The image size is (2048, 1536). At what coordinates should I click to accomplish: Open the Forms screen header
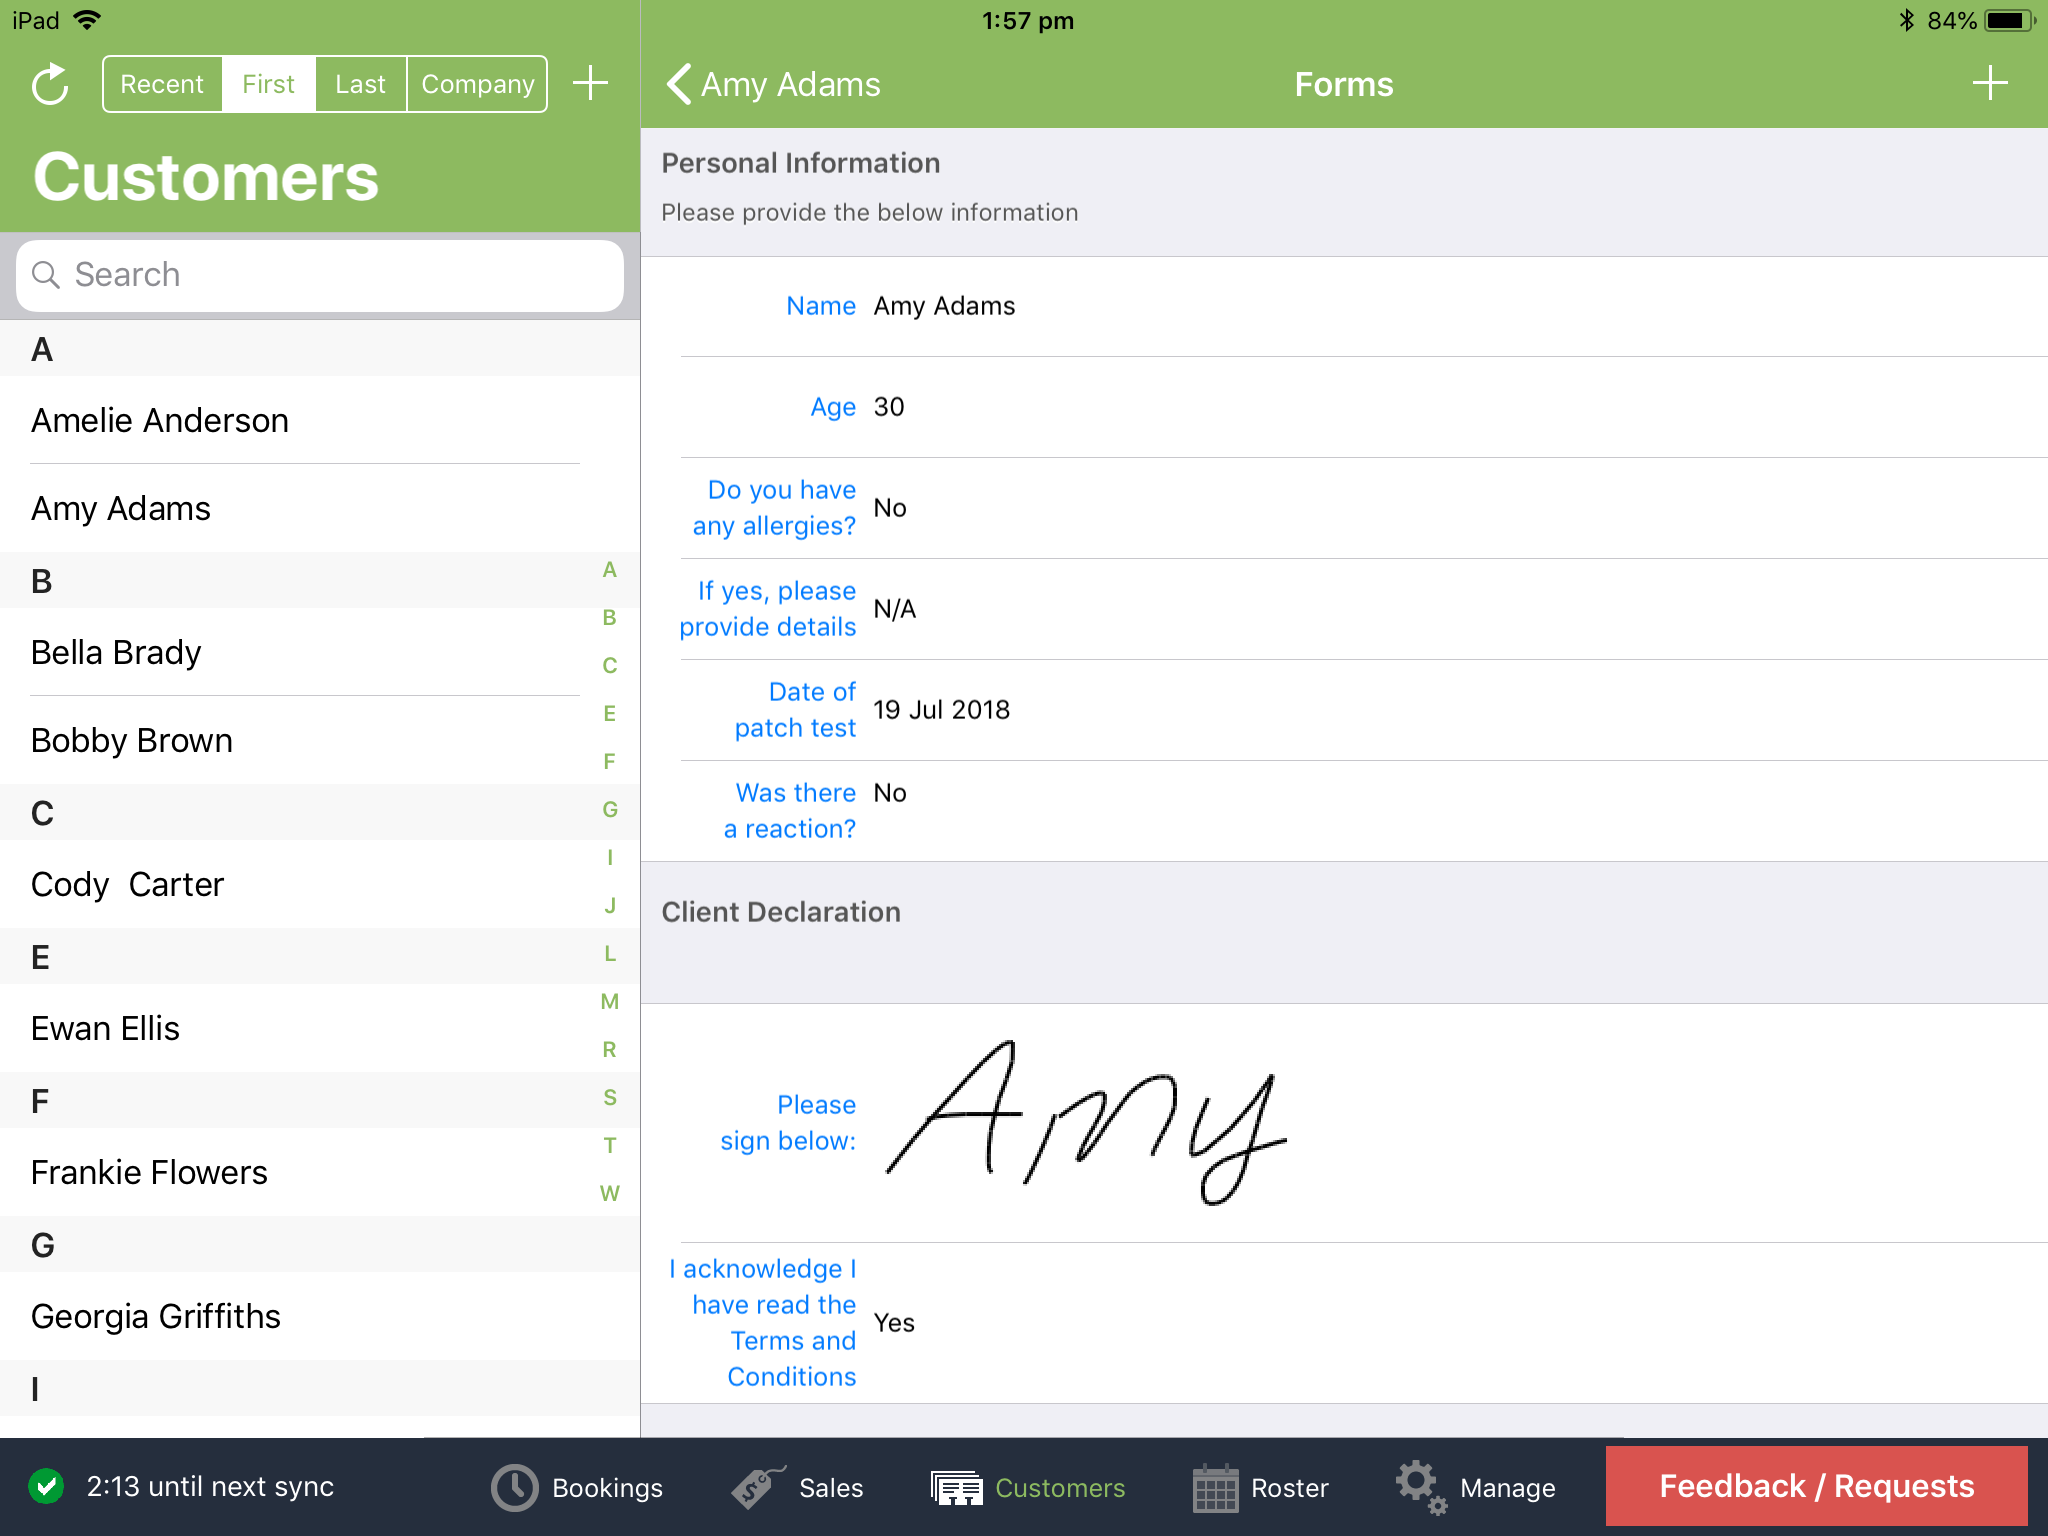[1344, 84]
